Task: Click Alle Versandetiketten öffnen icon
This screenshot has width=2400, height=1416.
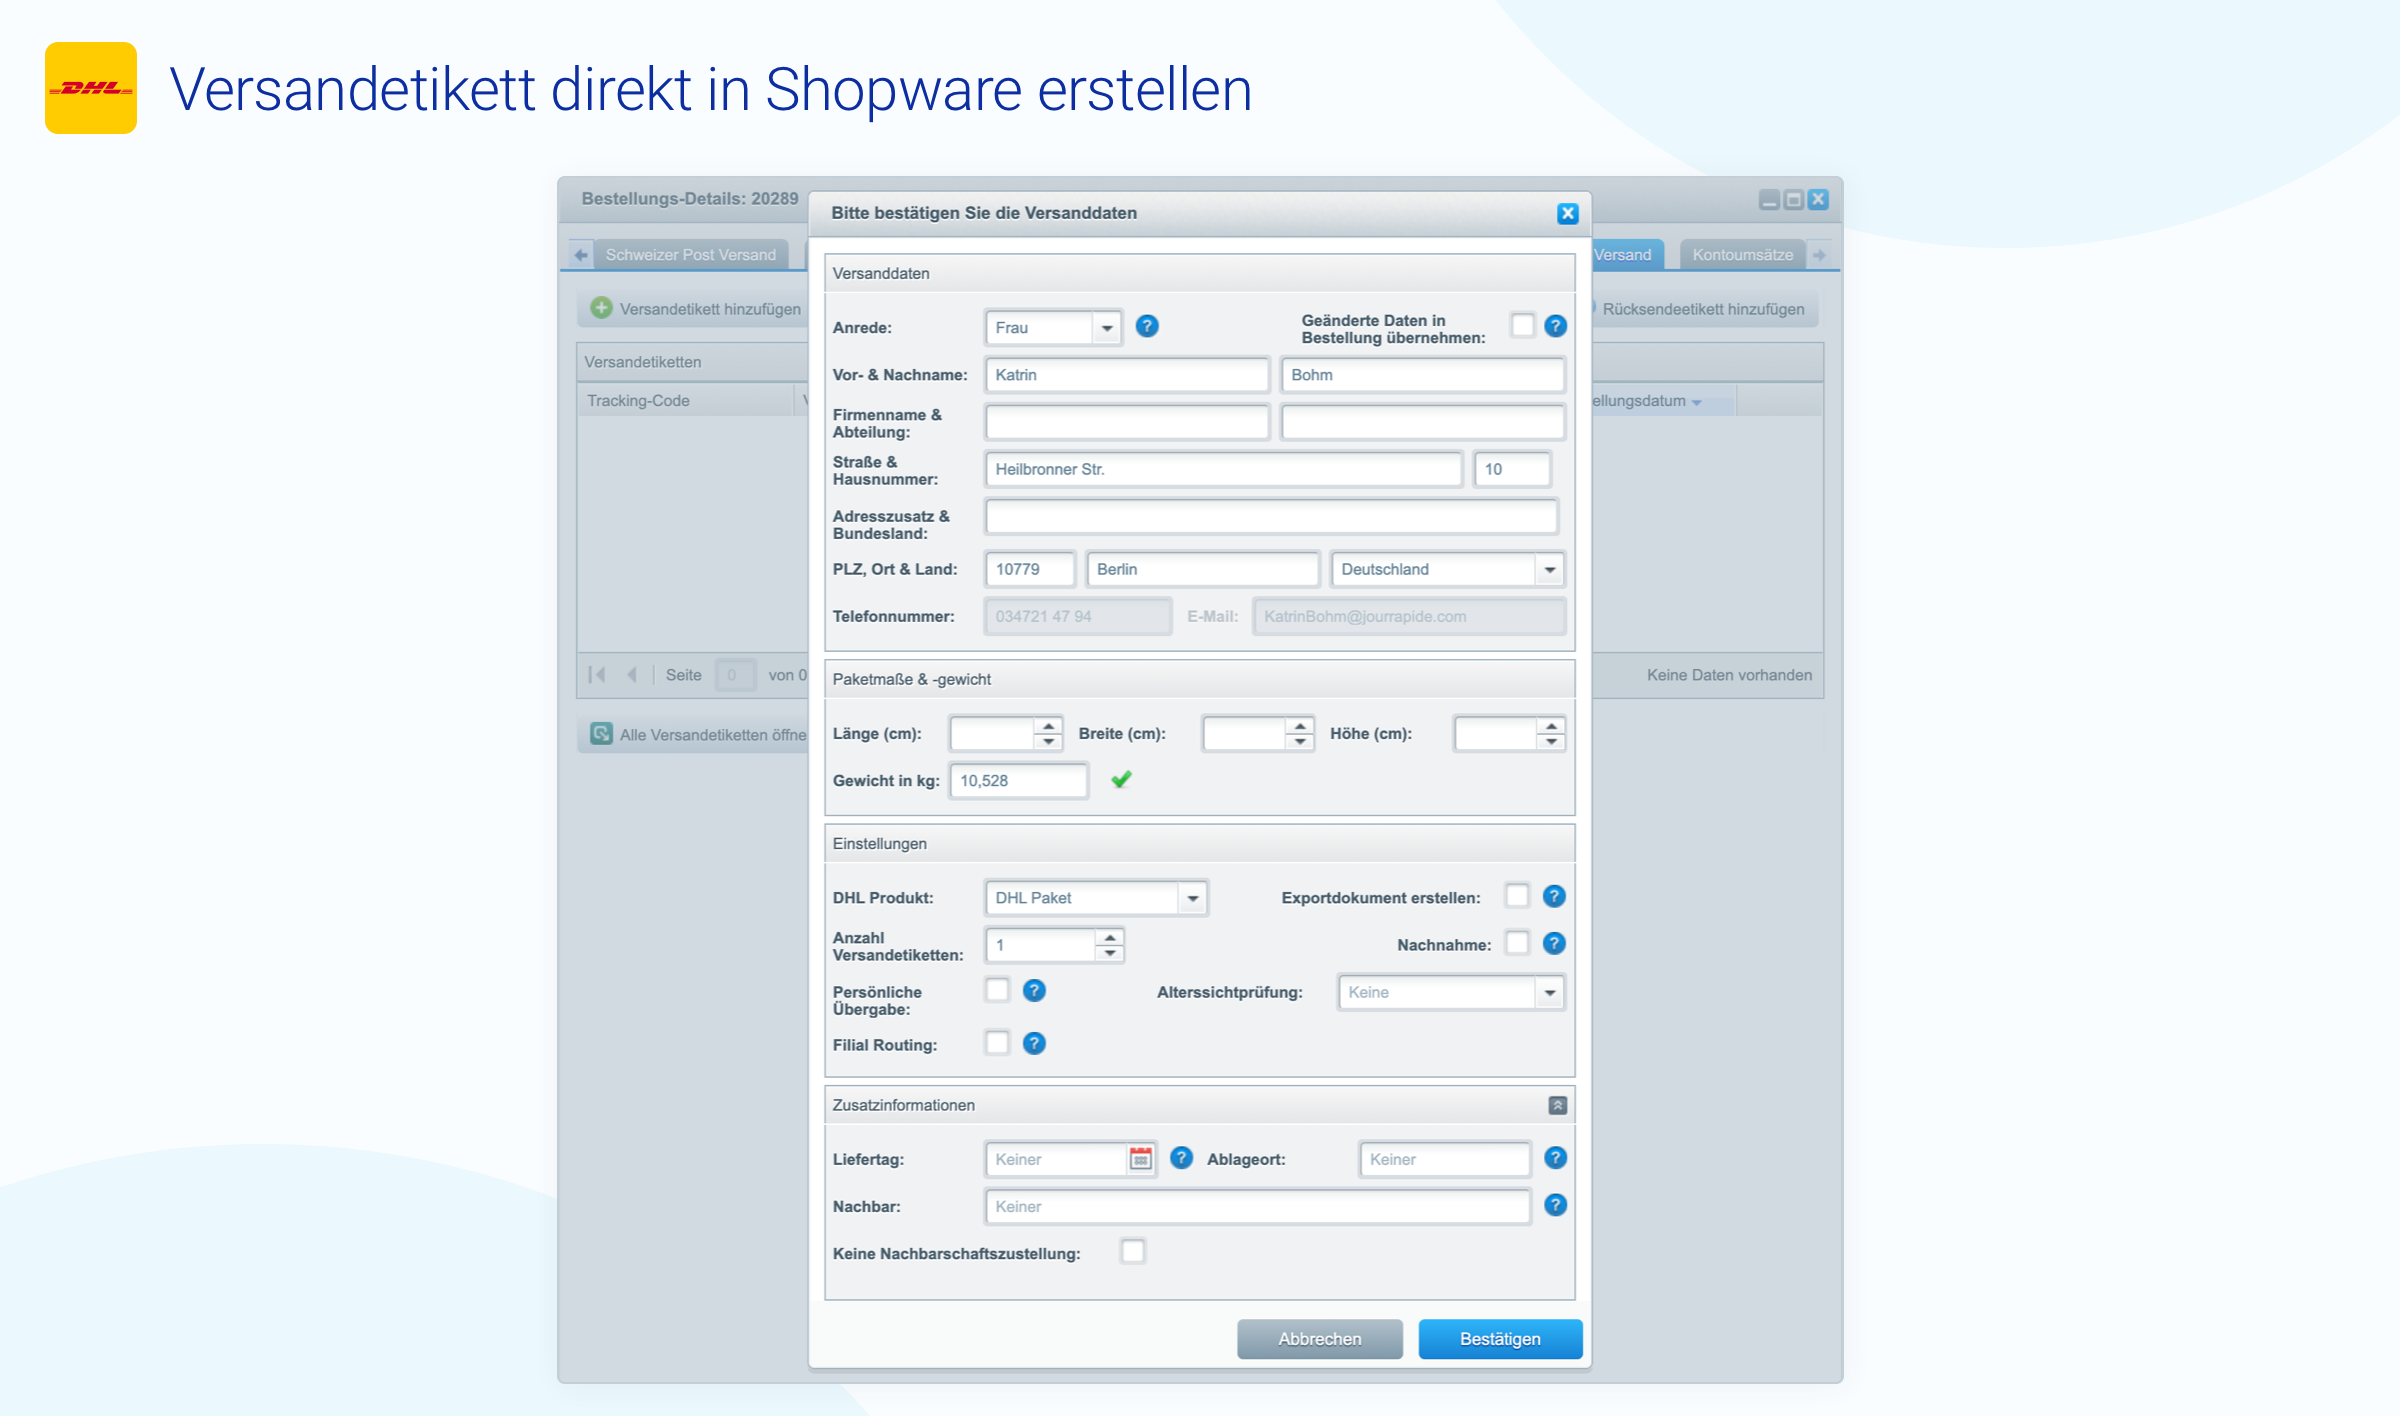Action: (601, 734)
